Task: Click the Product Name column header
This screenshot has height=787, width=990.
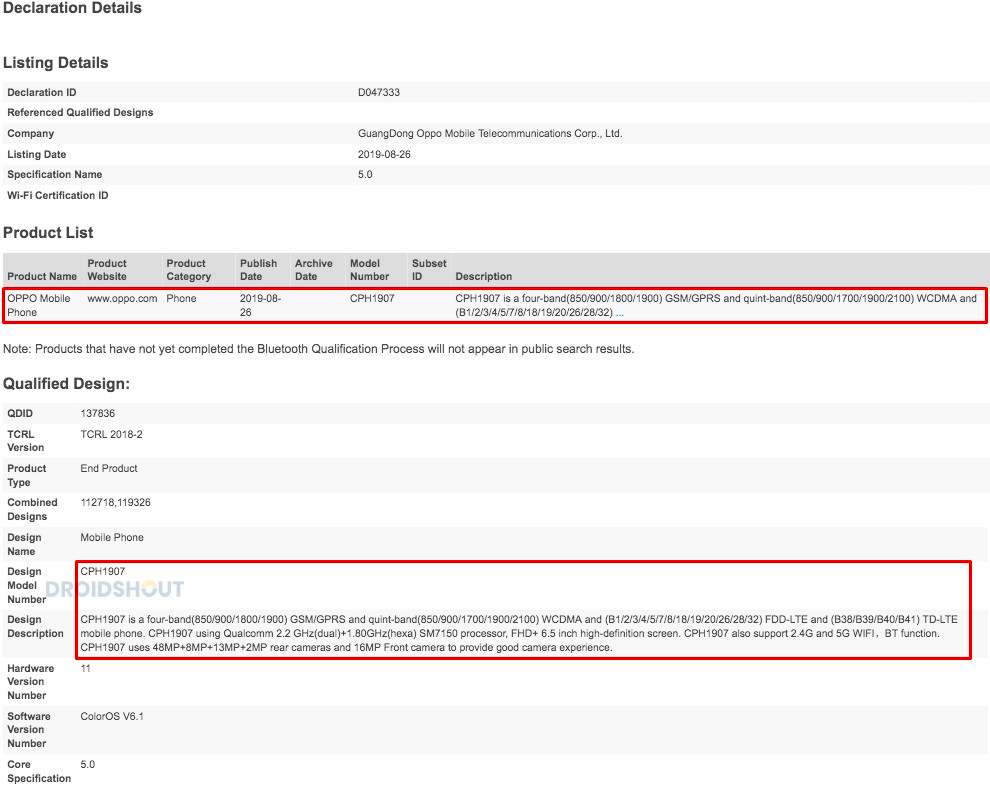Action: tap(42, 277)
